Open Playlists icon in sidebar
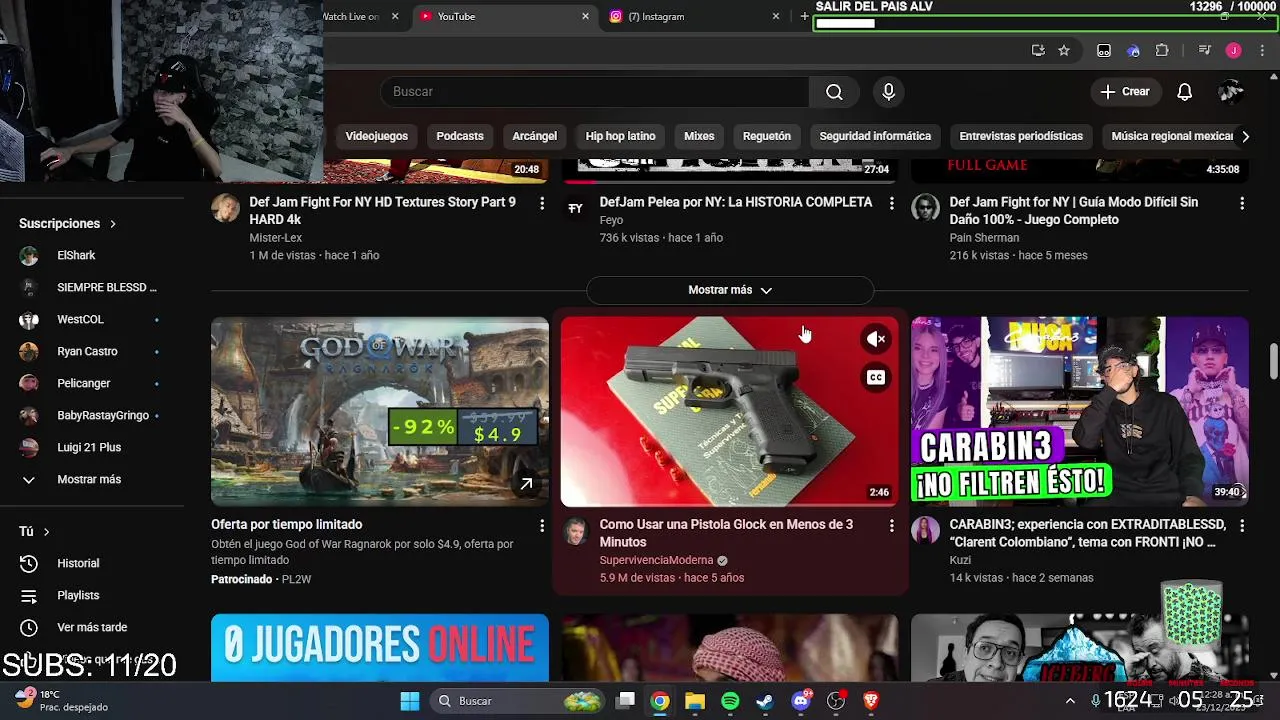This screenshot has height=720, width=1280. [29, 596]
